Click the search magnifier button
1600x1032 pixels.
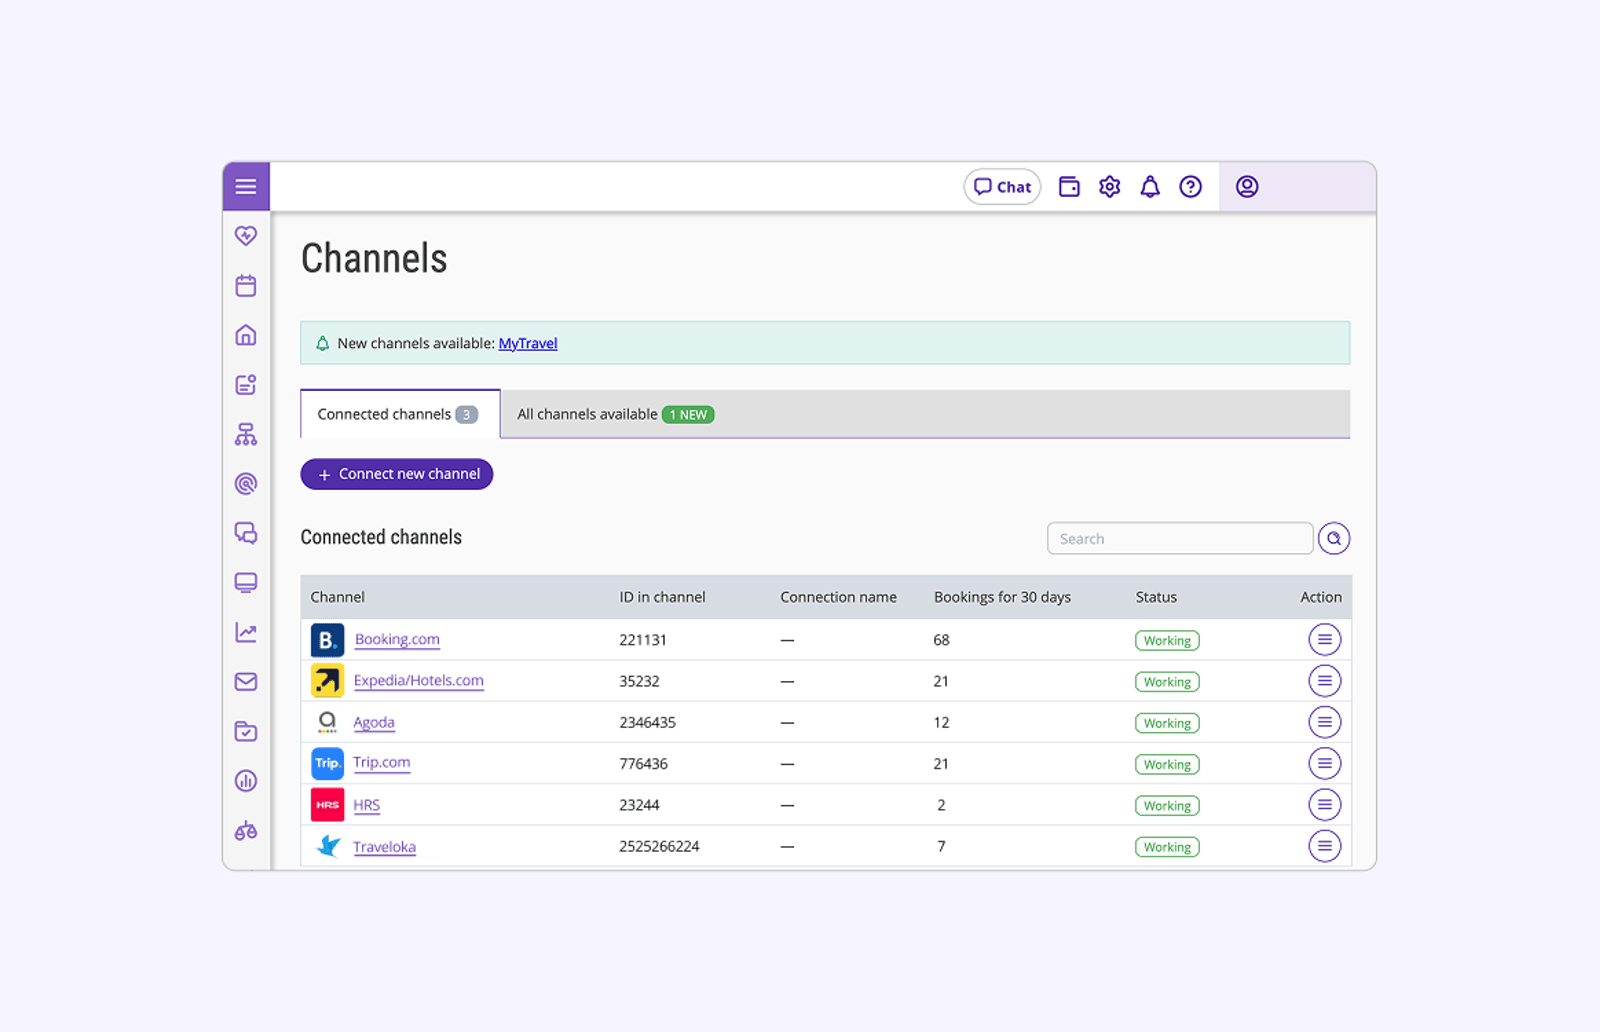(x=1334, y=538)
